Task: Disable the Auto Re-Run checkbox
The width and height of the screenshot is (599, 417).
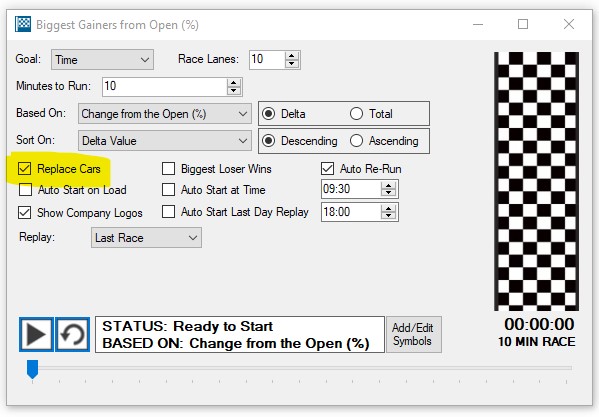Action: [327, 168]
